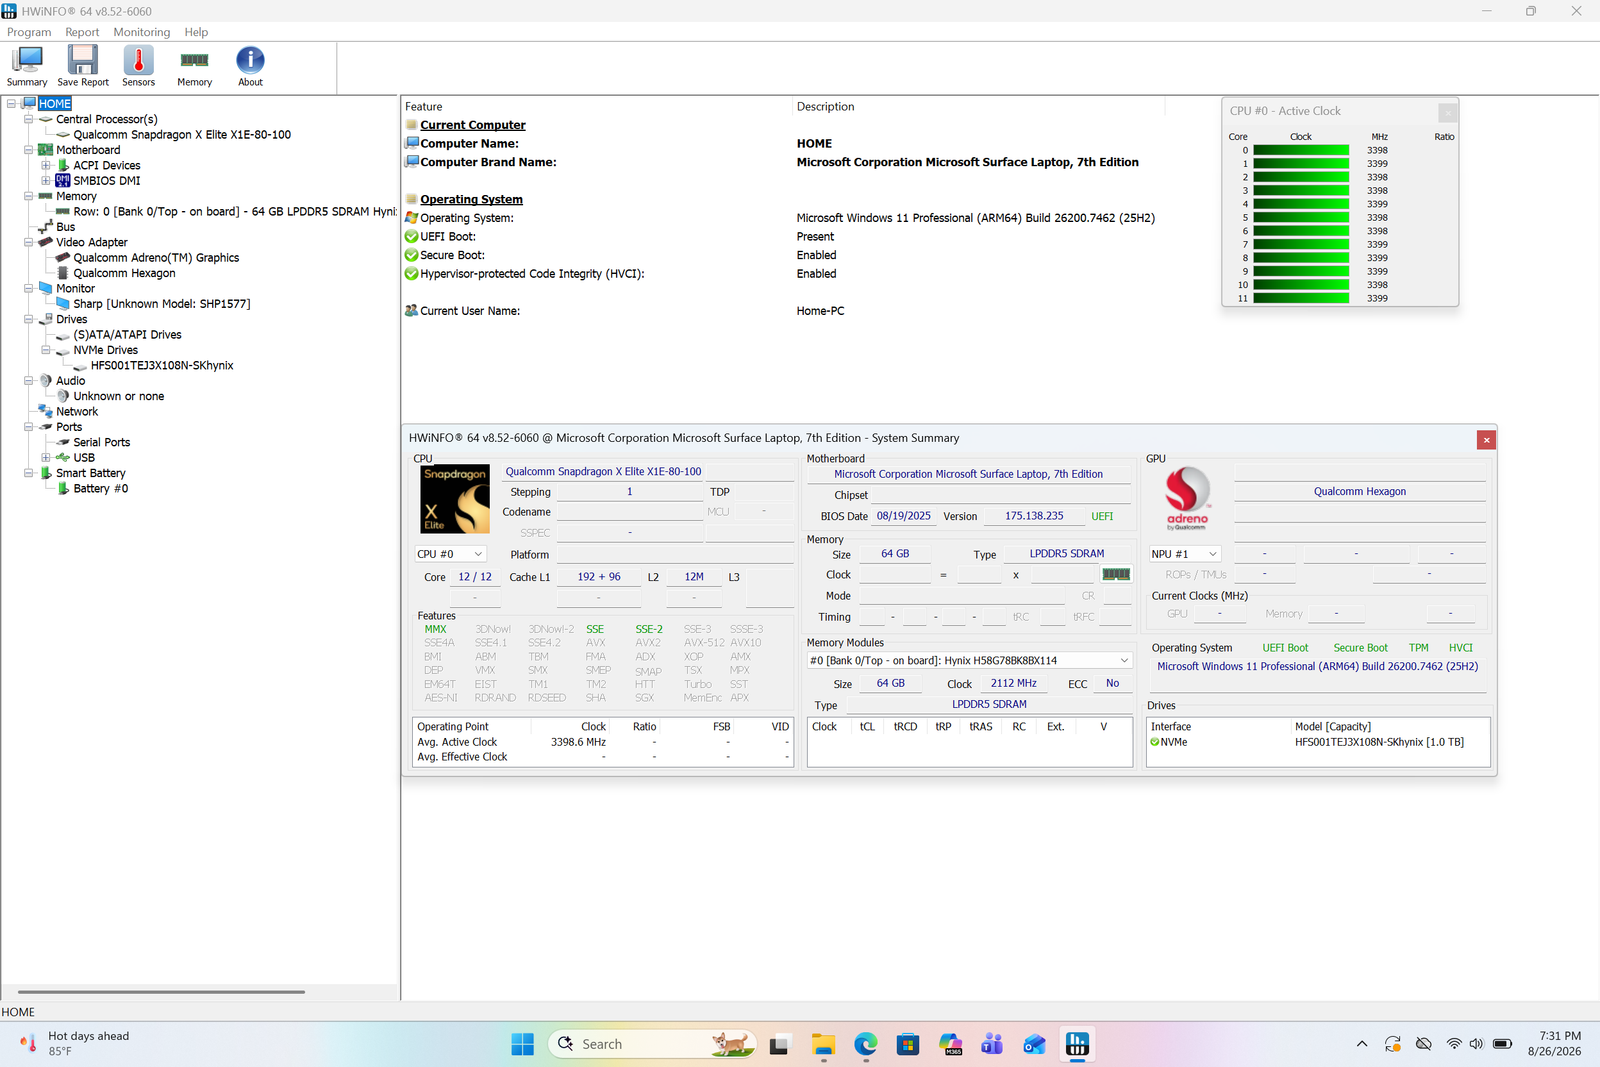Collapse the Video Adapter node
Viewport: 1600px width, 1067px height.
[28, 242]
